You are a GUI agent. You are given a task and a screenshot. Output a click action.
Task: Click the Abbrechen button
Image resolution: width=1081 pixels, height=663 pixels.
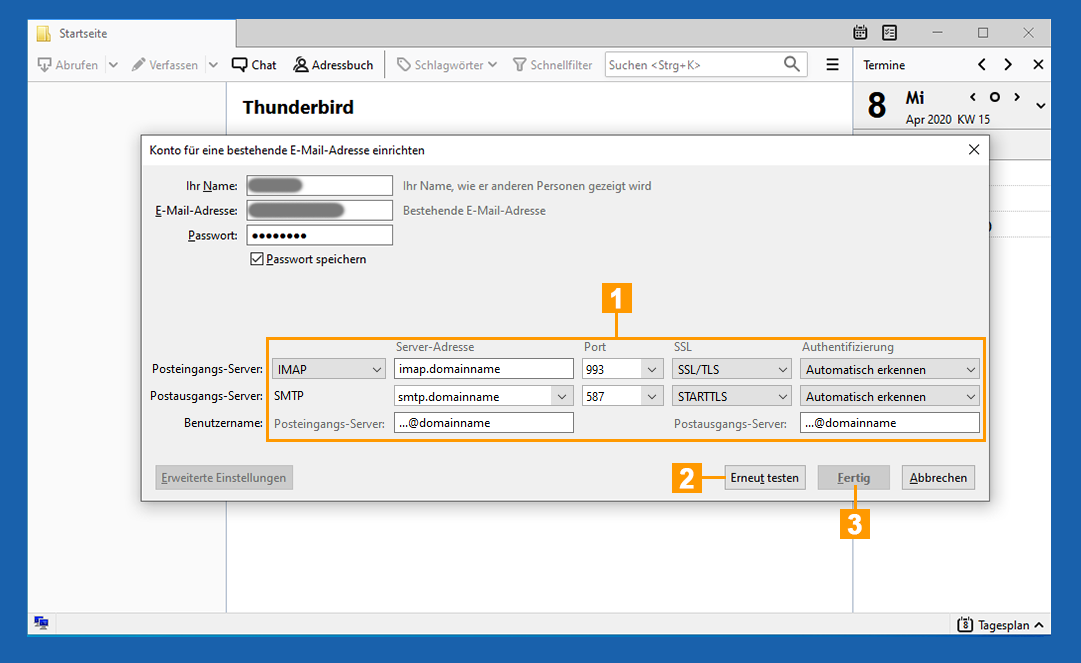937,478
